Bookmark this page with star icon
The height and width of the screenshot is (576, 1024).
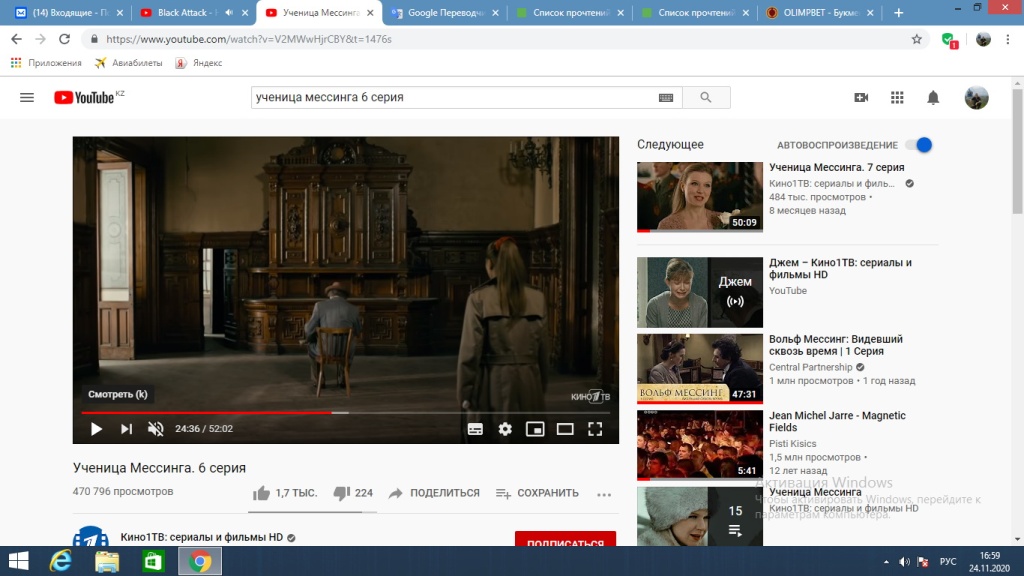917,39
